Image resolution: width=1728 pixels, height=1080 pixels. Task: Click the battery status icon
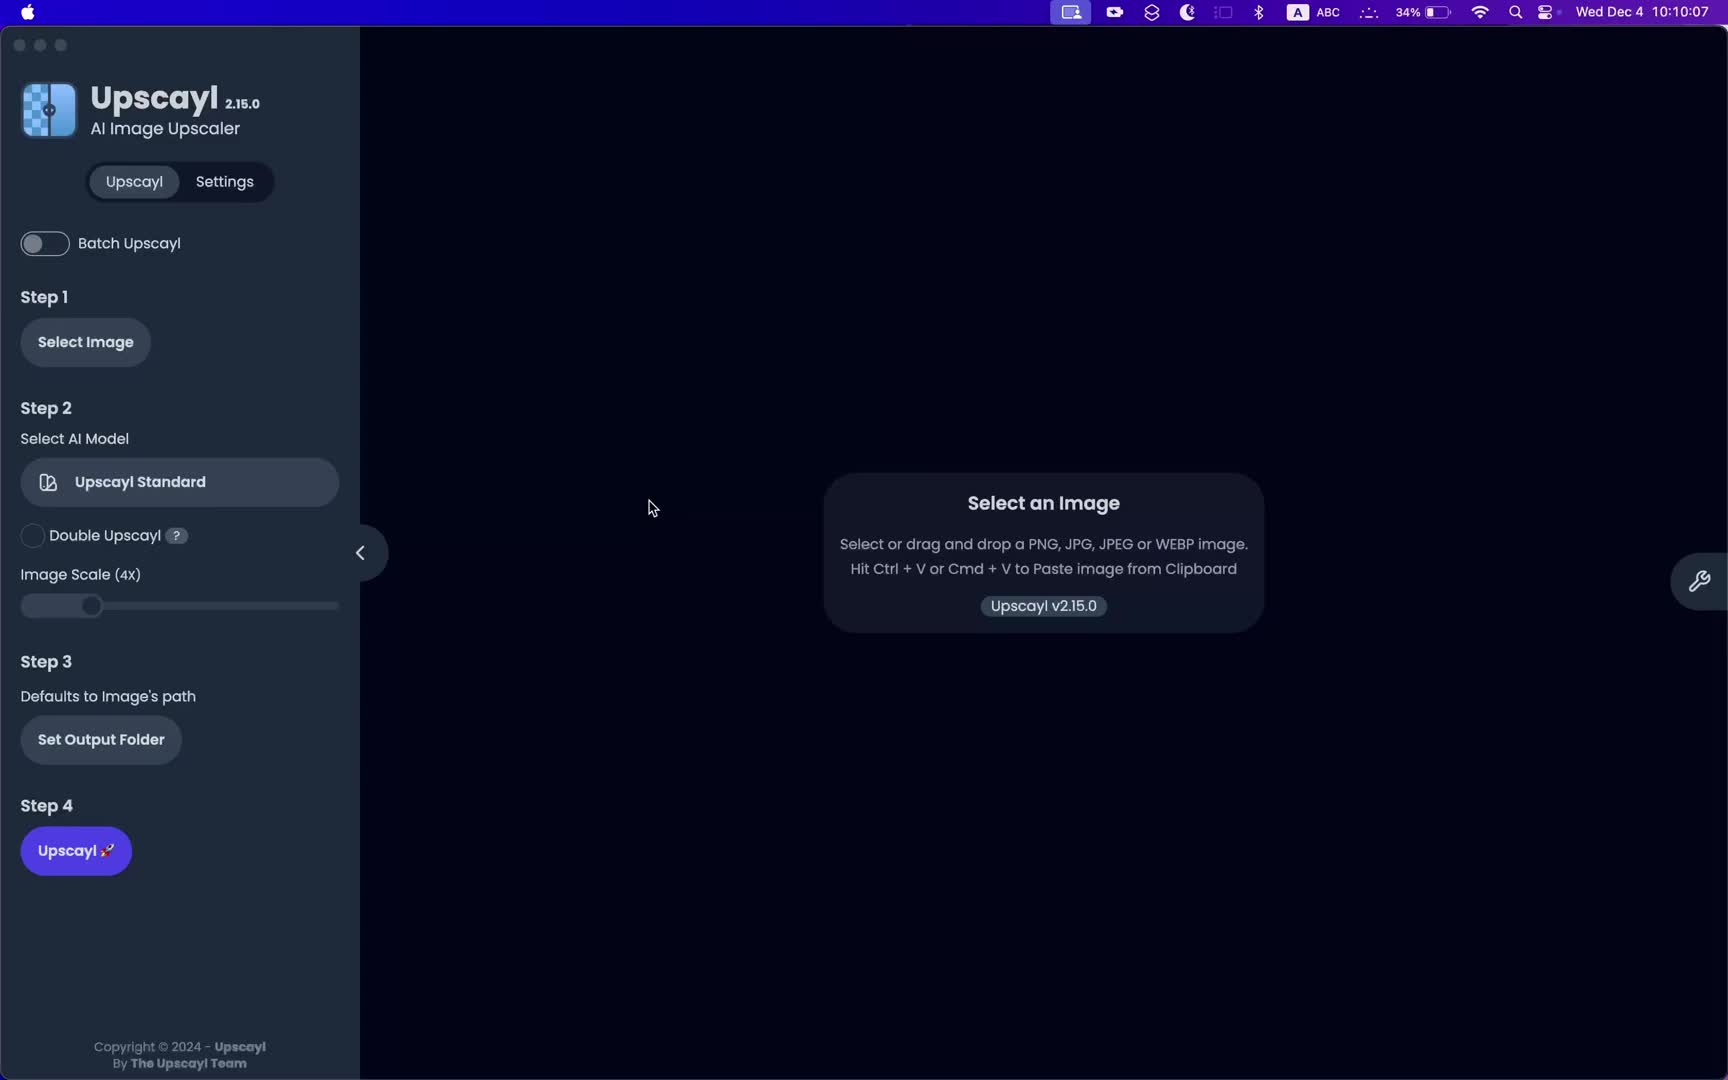[1437, 13]
